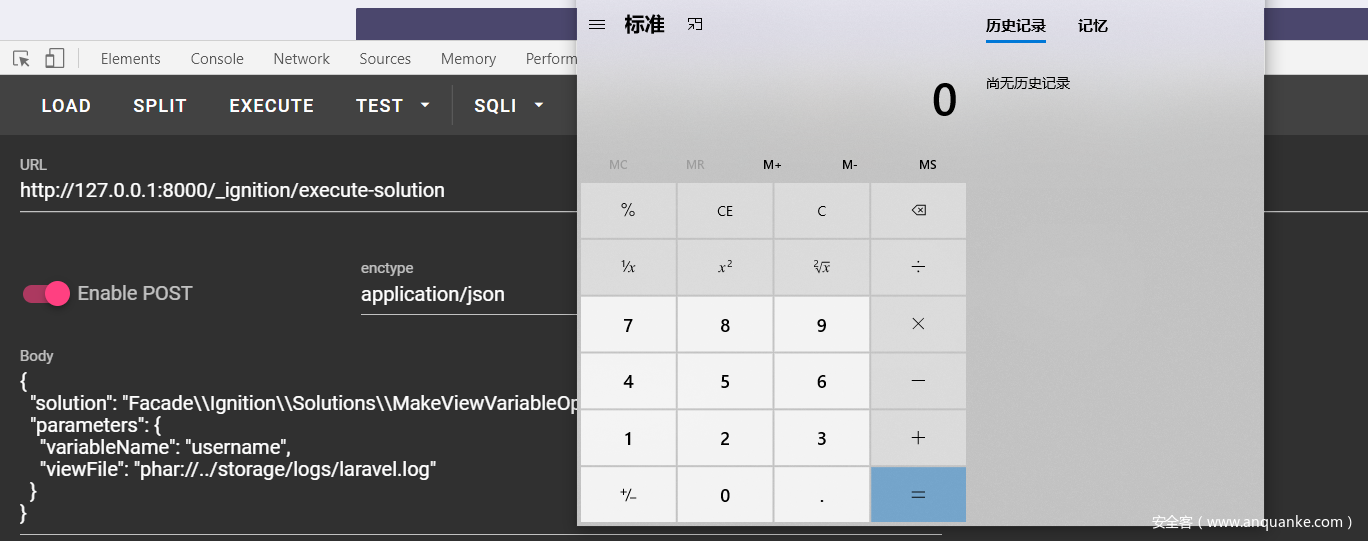Expand the TEST dropdown menu
Image resolution: width=1368 pixels, height=541 pixels.
click(x=393, y=106)
